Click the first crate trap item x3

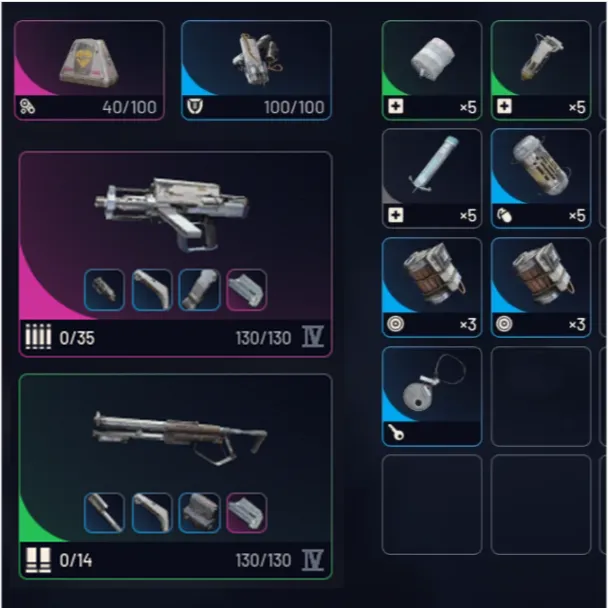click(x=432, y=287)
